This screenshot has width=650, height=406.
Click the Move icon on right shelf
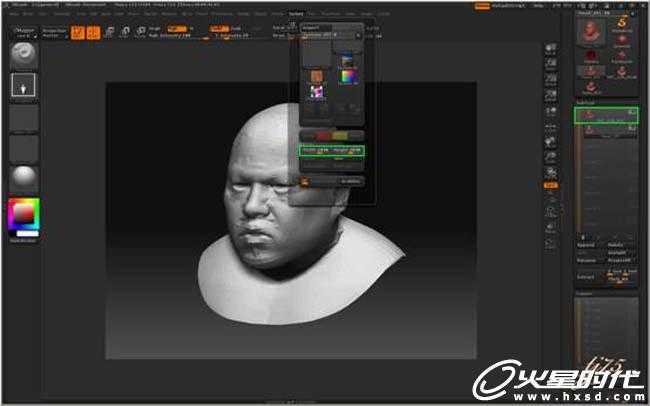point(551,143)
